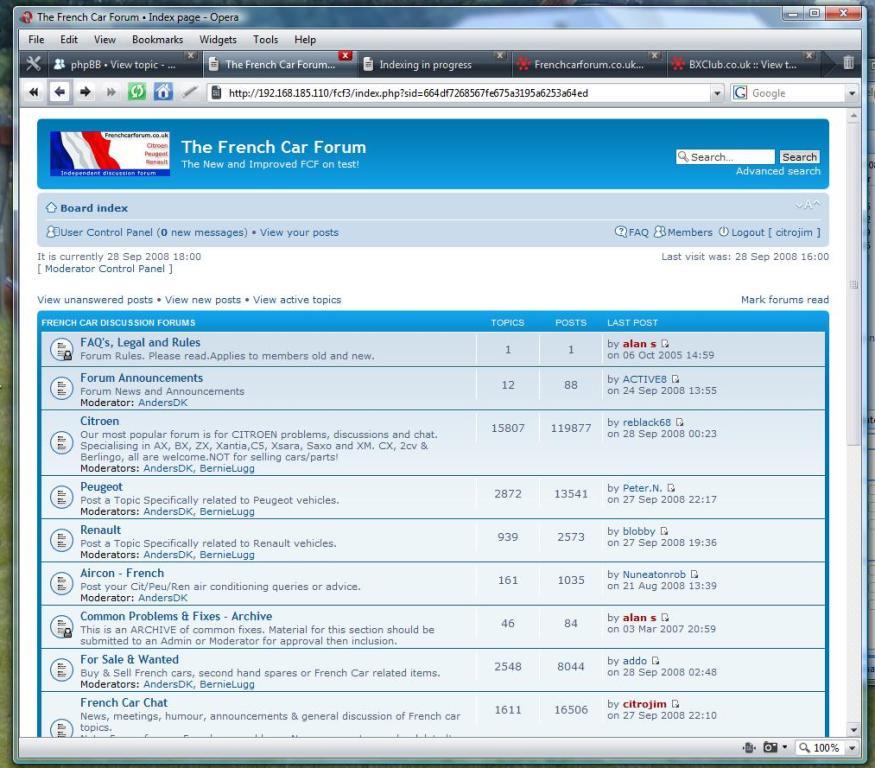Open the Home page icon
This screenshot has height=768, width=875.
coord(163,92)
